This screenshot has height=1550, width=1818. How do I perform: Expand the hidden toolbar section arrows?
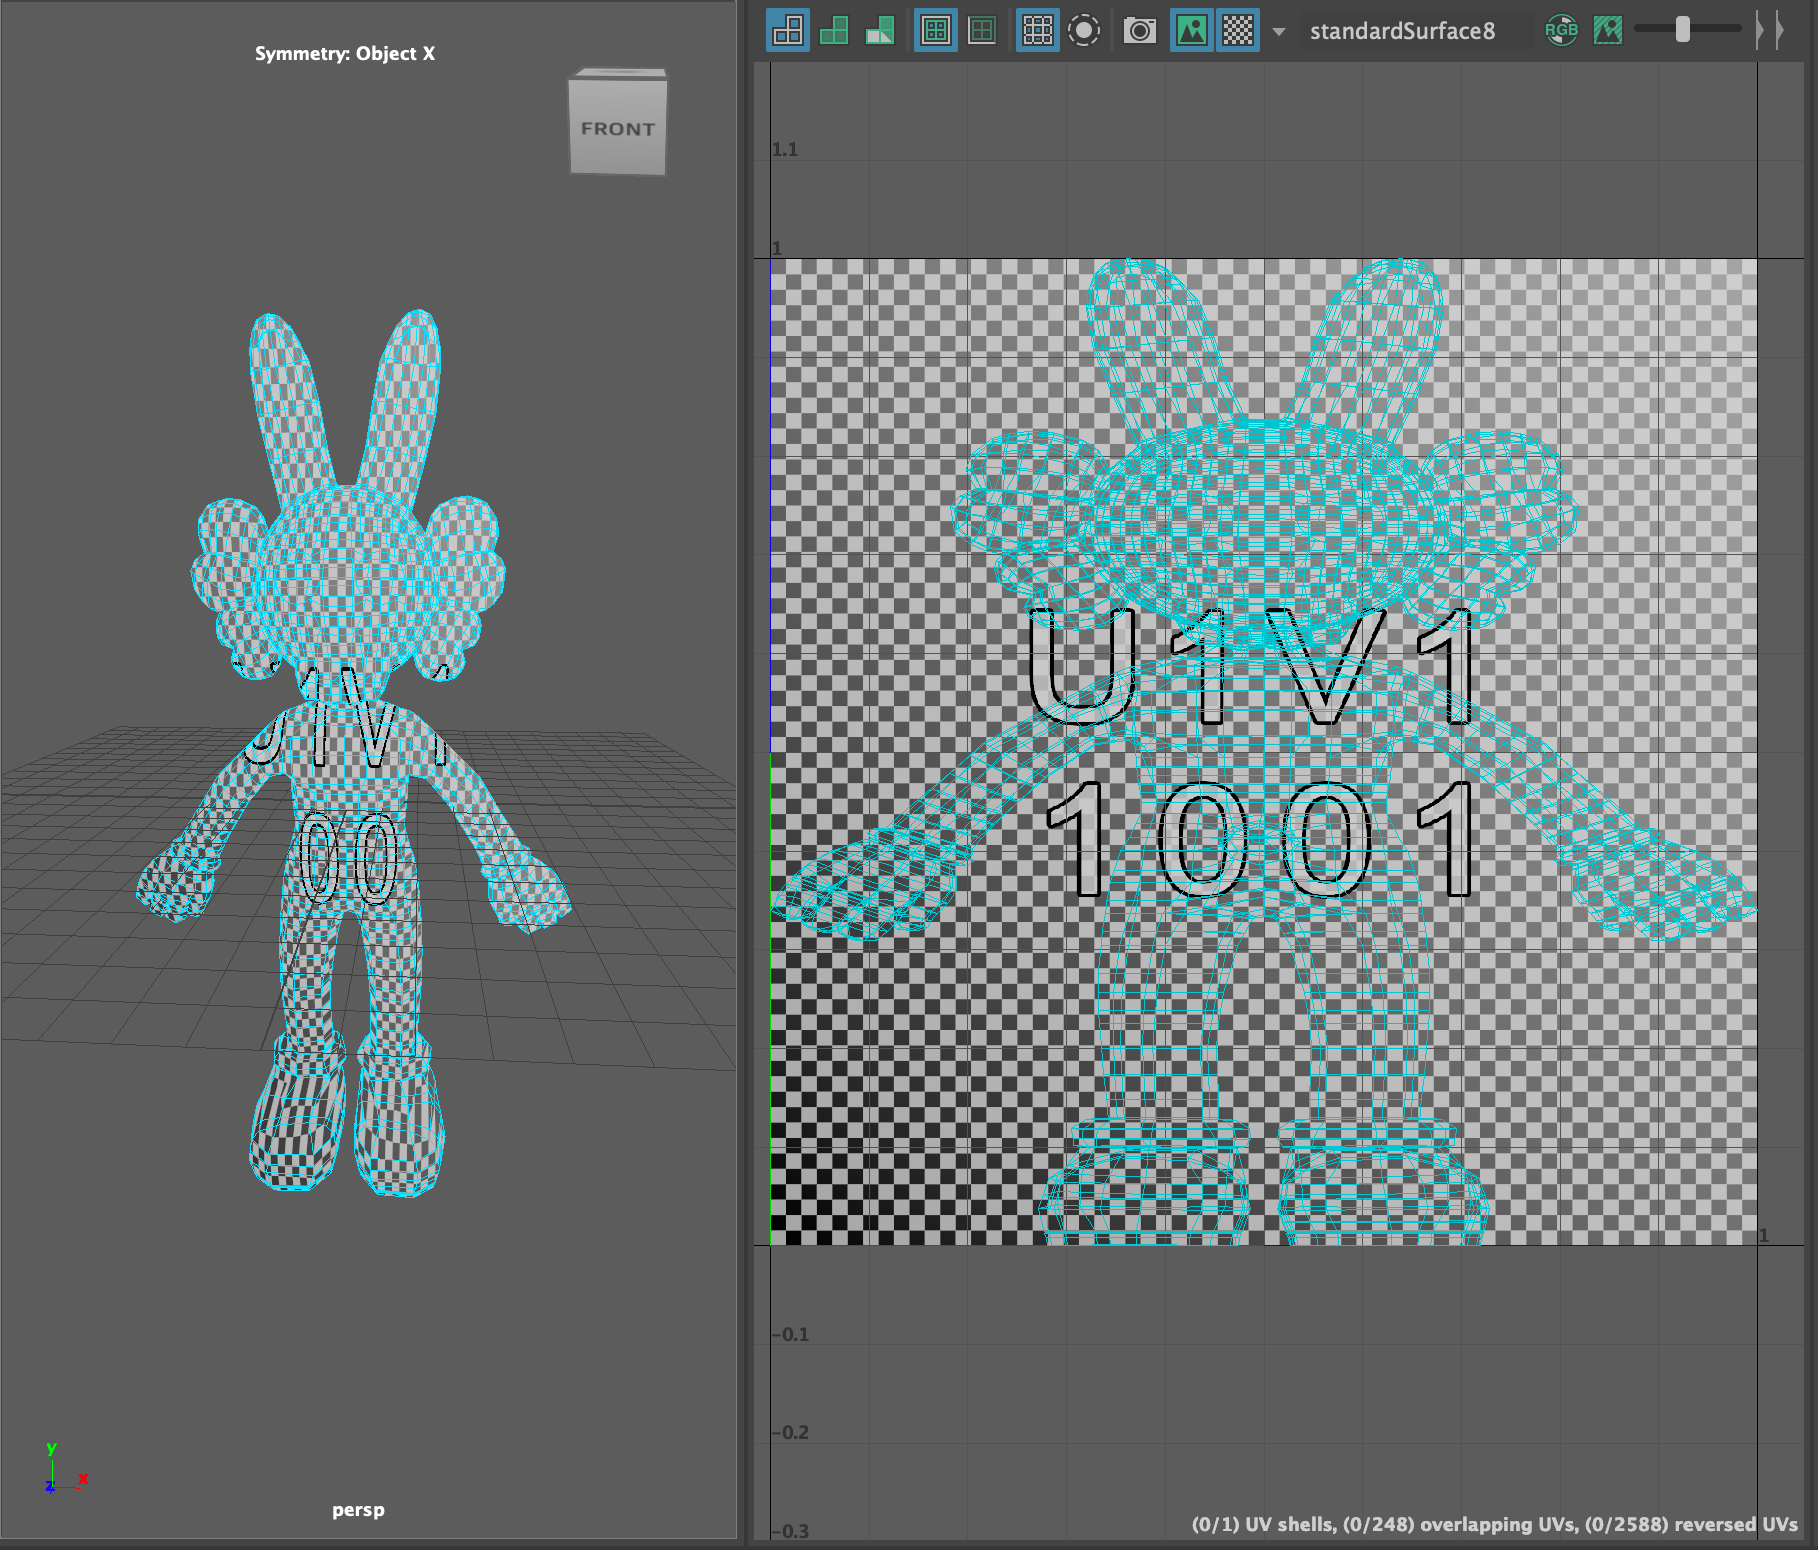(x=1769, y=30)
